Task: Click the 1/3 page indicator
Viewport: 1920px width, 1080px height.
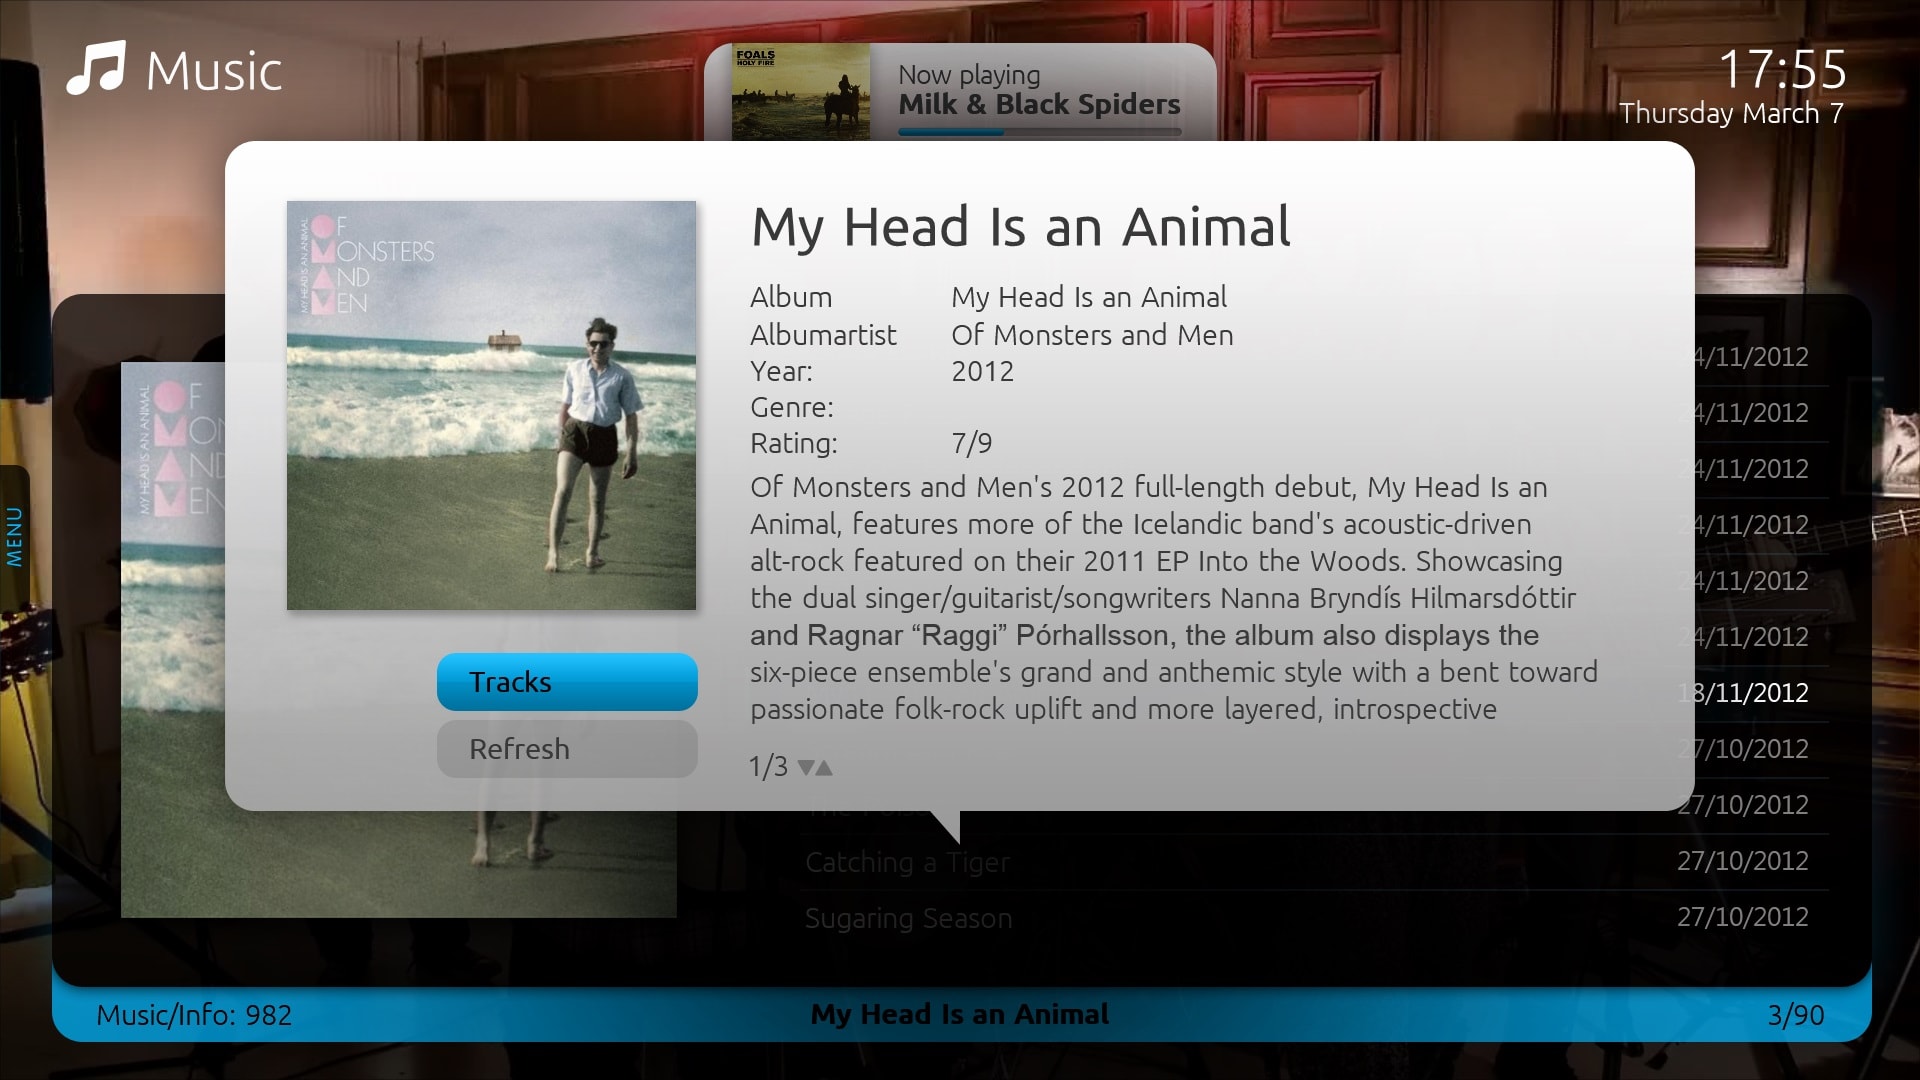Action: click(768, 767)
